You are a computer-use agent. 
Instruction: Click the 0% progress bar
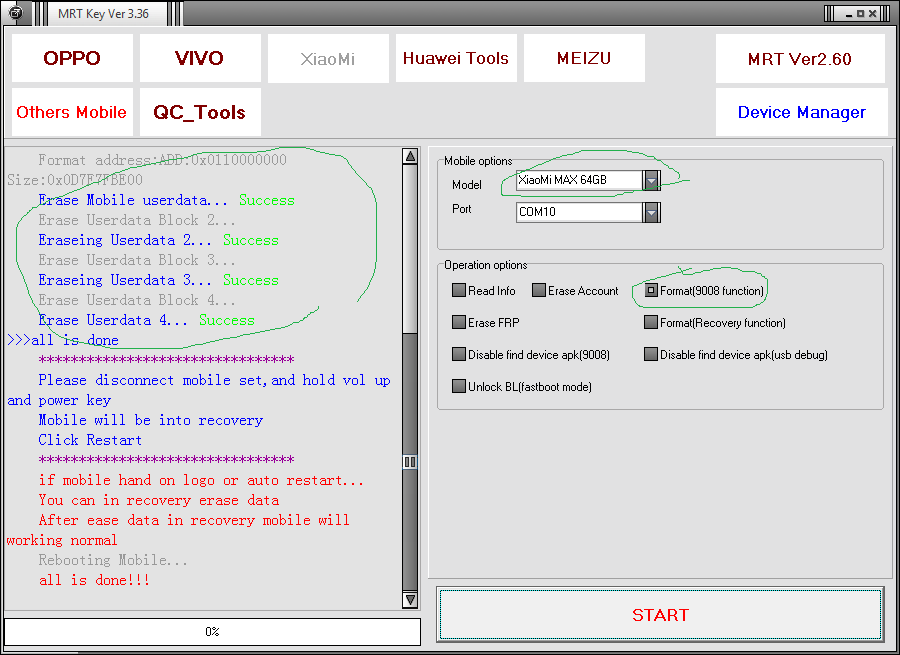point(212,631)
